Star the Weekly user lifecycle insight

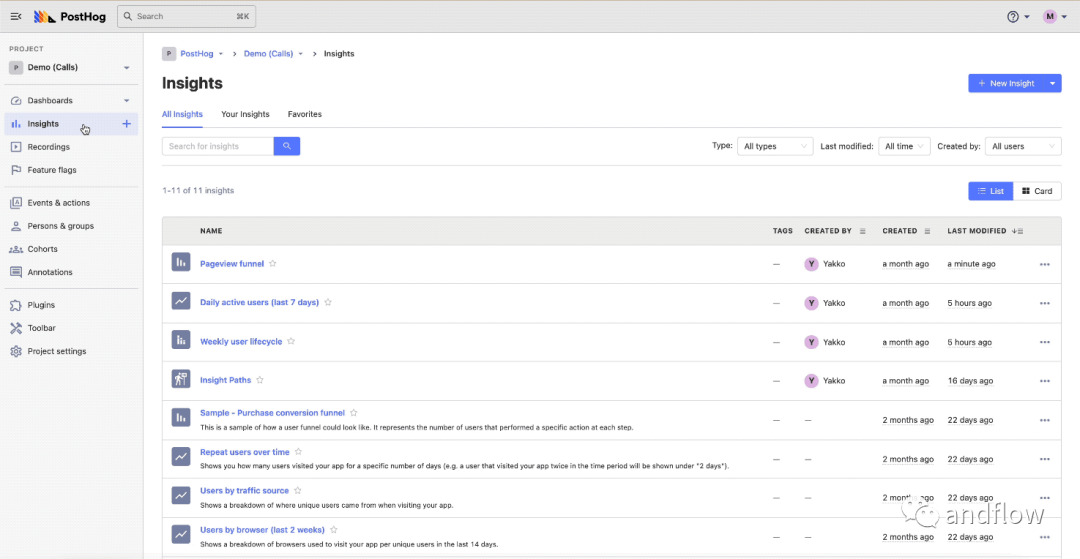(x=291, y=341)
